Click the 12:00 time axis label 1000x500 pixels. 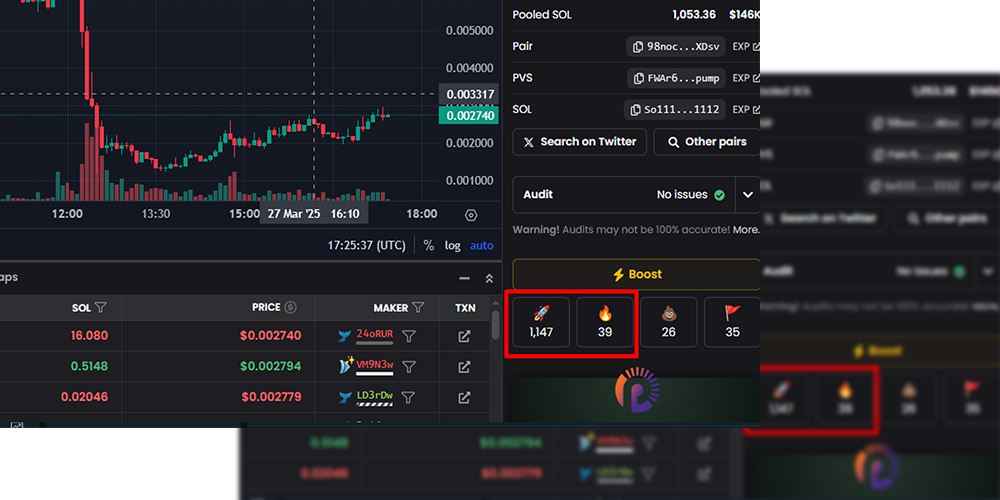click(67, 214)
